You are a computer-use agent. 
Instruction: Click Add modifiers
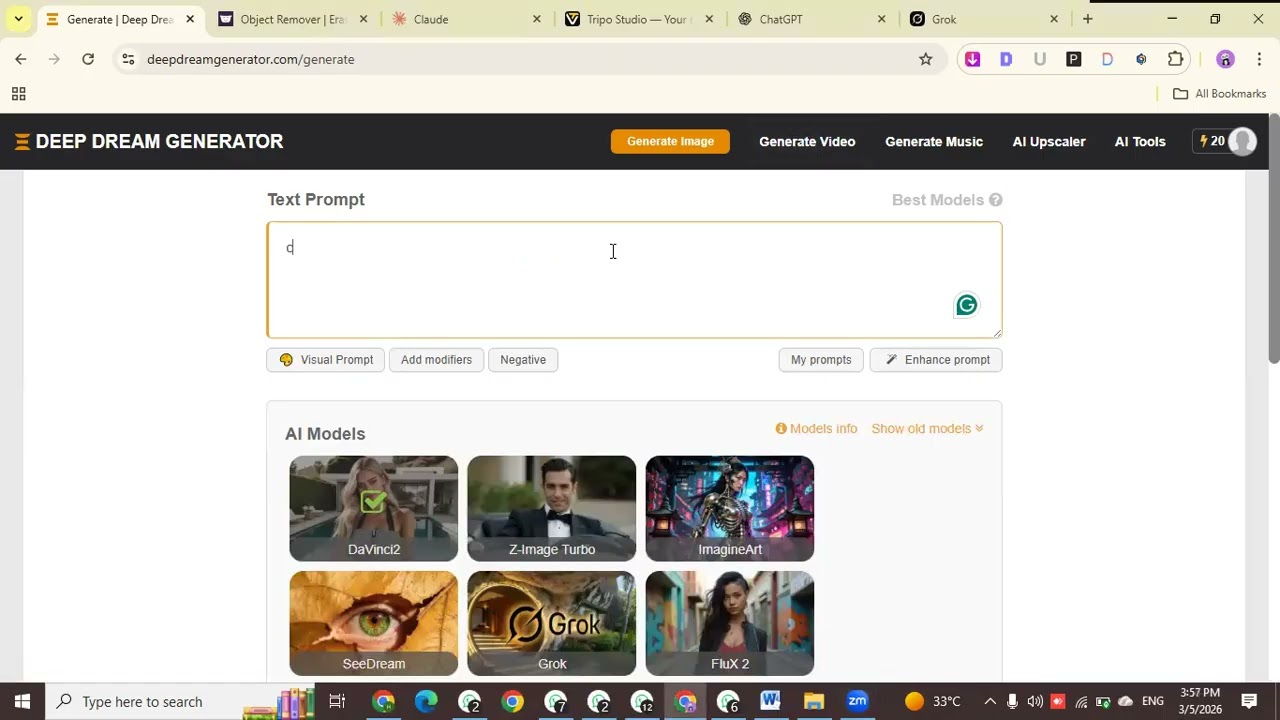pyautogui.click(x=436, y=360)
